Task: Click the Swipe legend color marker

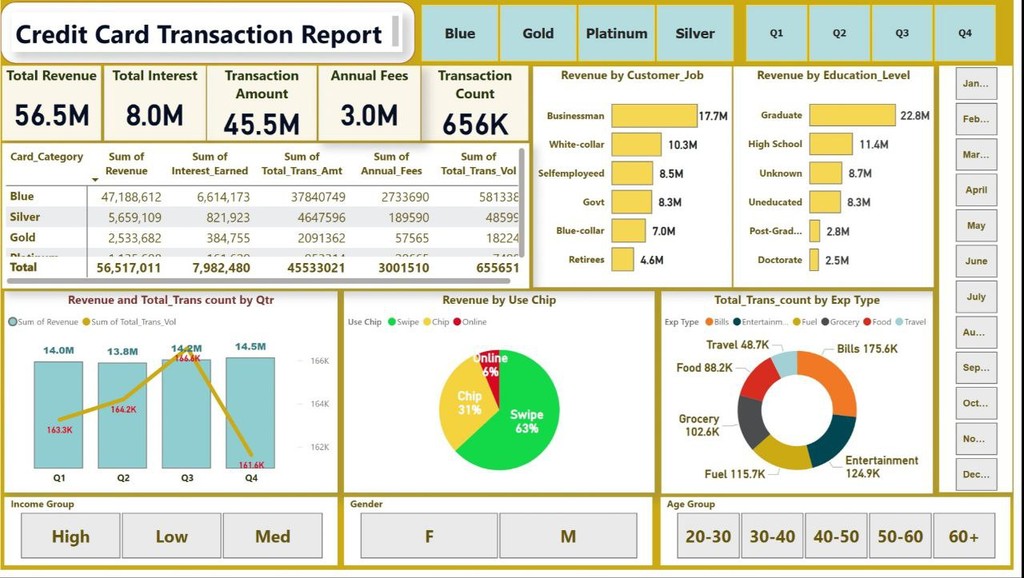Action: click(x=392, y=322)
